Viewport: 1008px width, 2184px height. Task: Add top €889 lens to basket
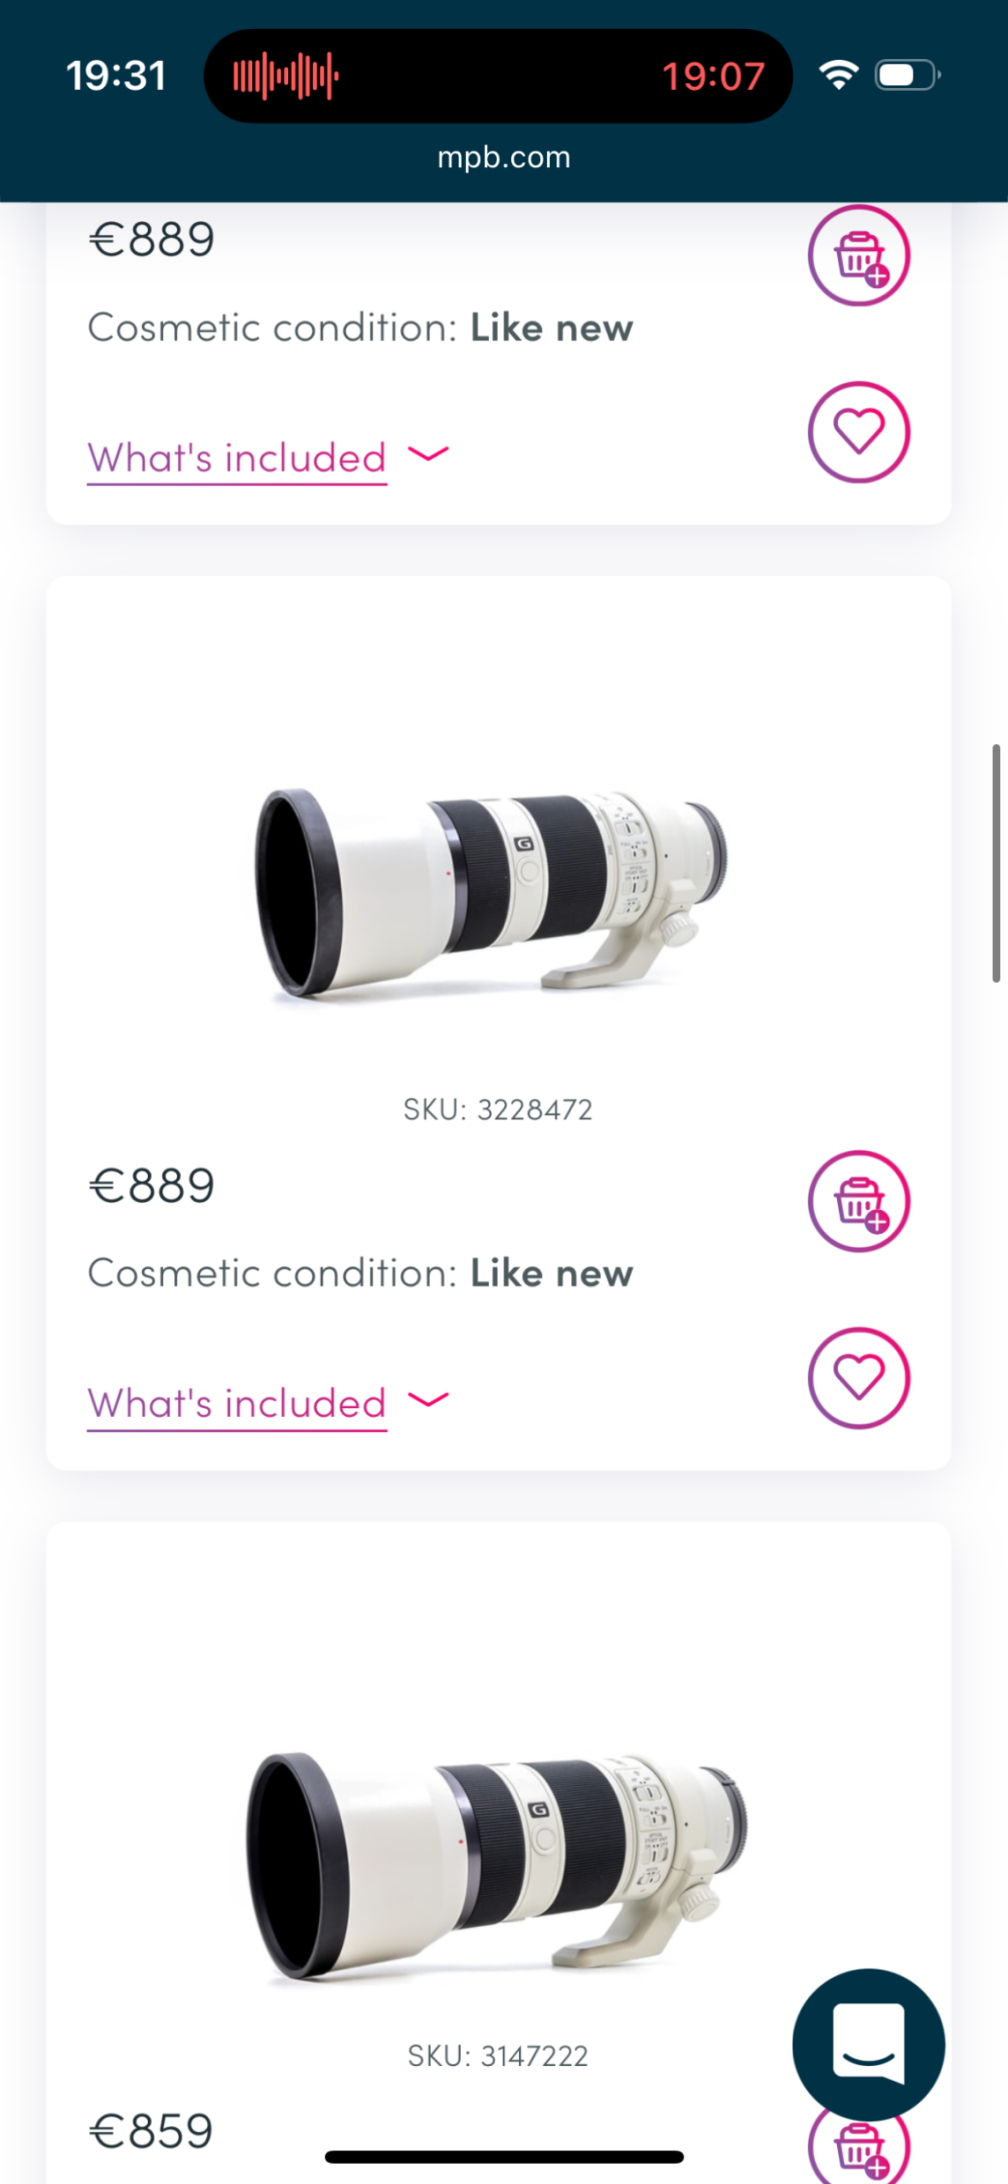[858, 255]
